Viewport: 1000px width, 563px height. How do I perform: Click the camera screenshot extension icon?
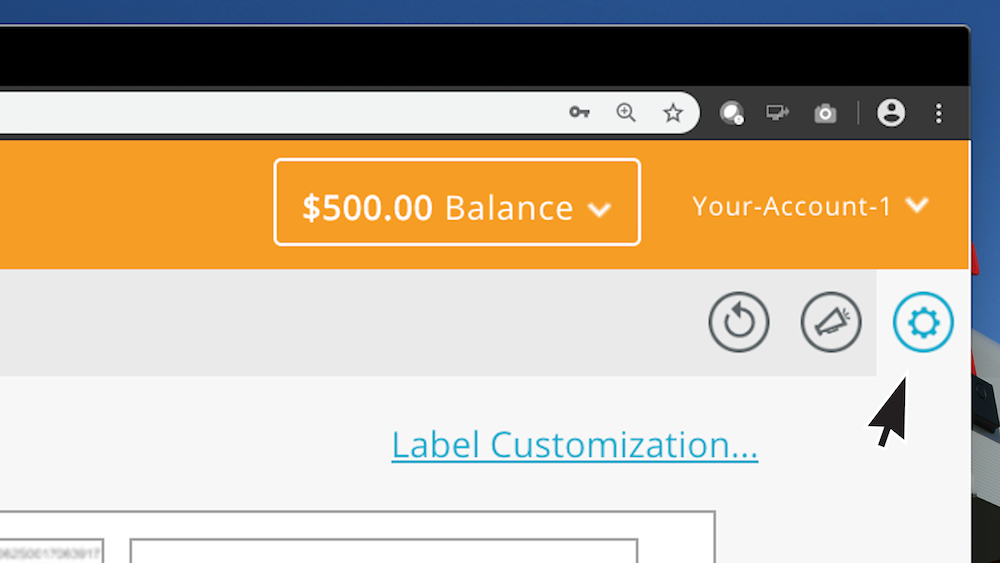825,113
